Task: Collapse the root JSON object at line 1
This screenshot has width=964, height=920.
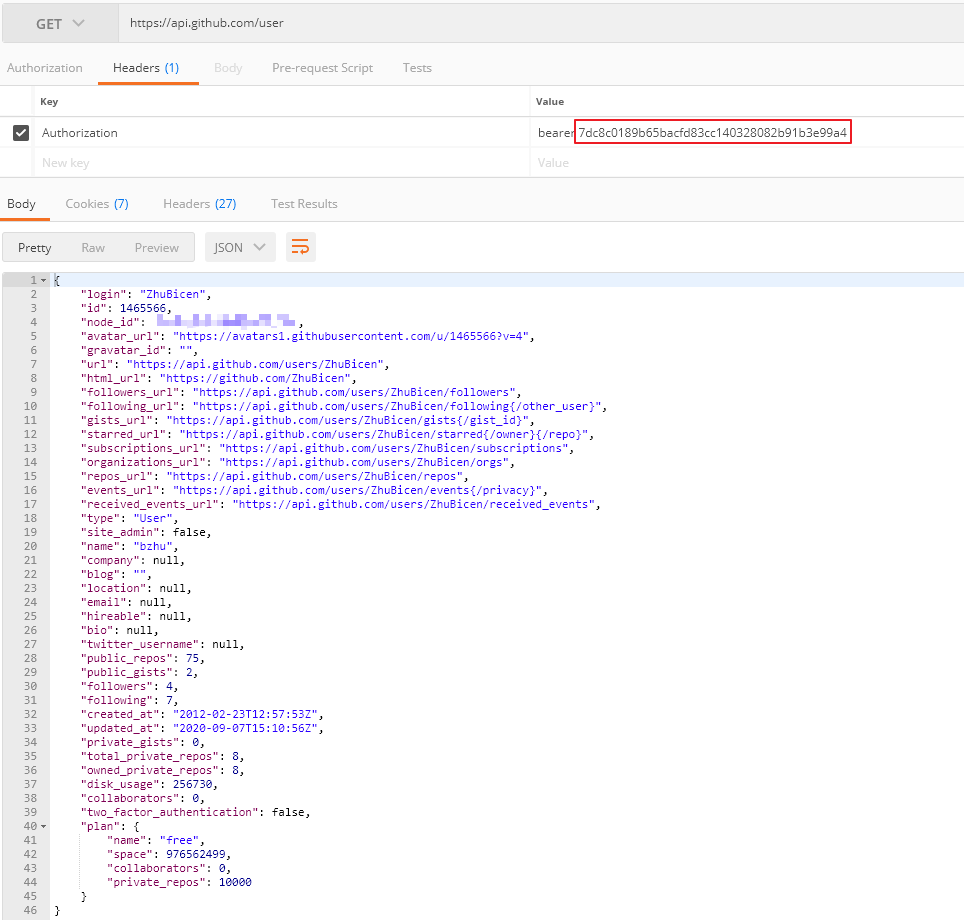Action: coord(43,281)
